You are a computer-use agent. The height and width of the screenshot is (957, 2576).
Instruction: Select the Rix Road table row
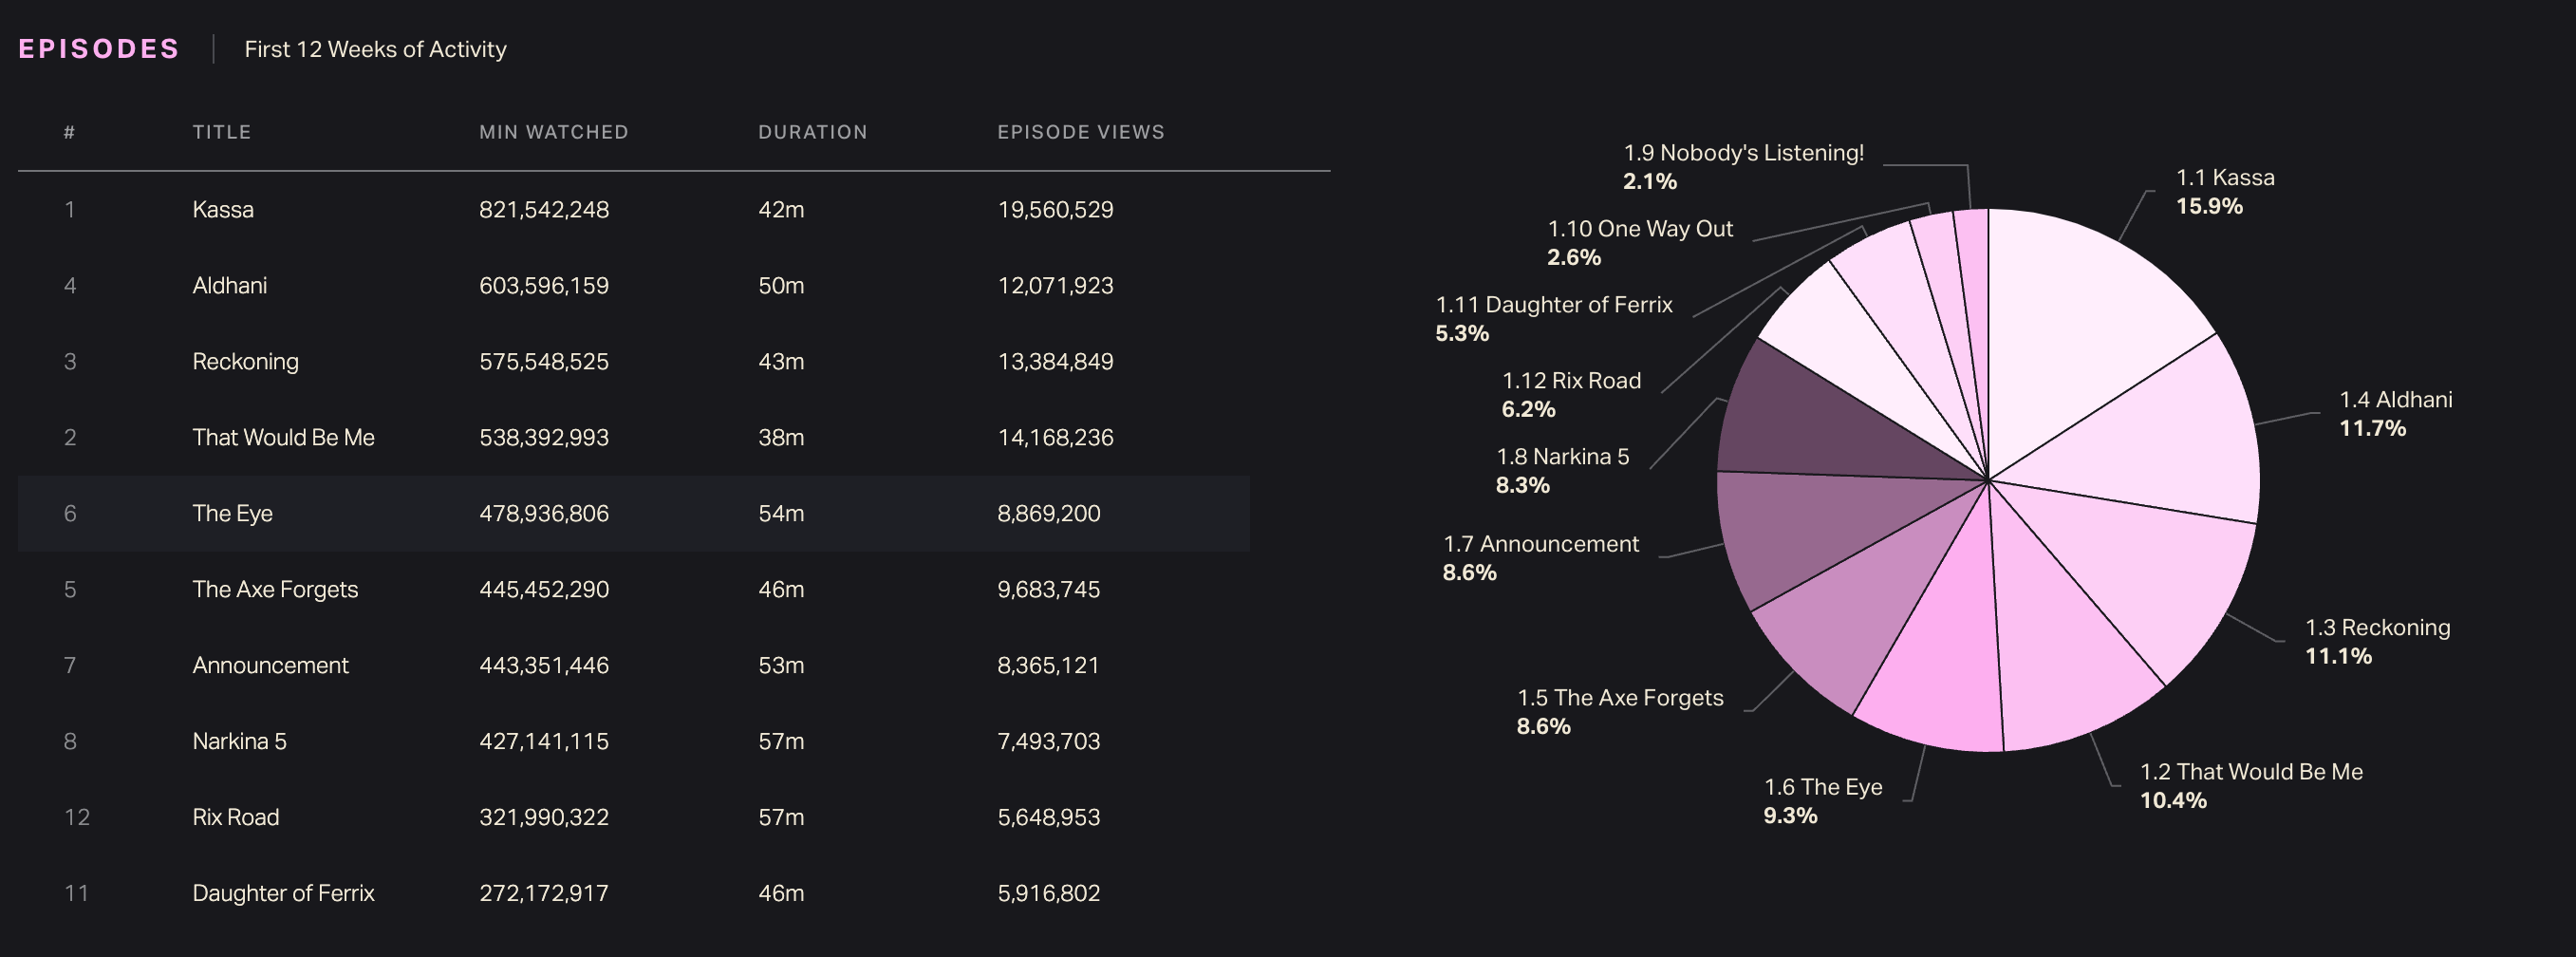coord(632,818)
